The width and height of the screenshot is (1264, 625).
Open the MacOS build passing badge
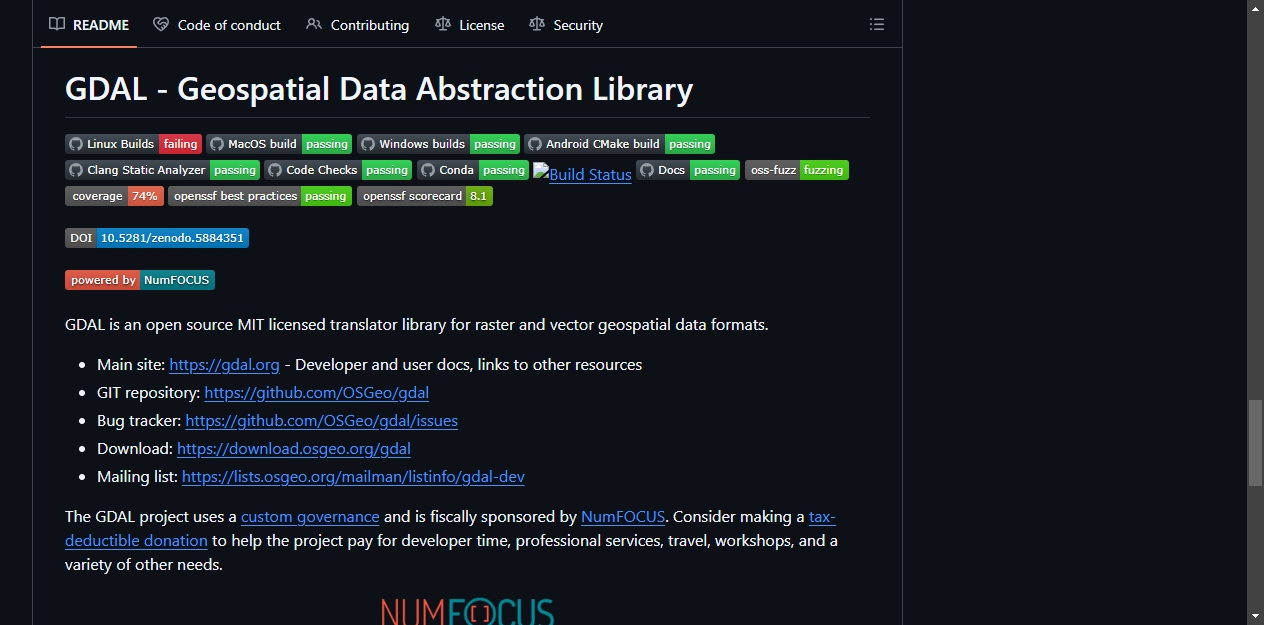tap(279, 144)
